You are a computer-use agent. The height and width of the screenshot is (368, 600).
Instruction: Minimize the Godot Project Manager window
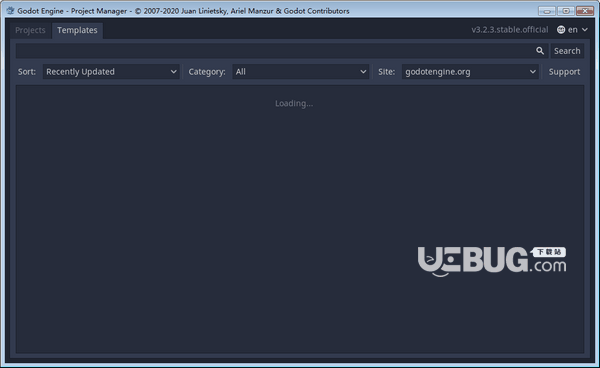547,11
